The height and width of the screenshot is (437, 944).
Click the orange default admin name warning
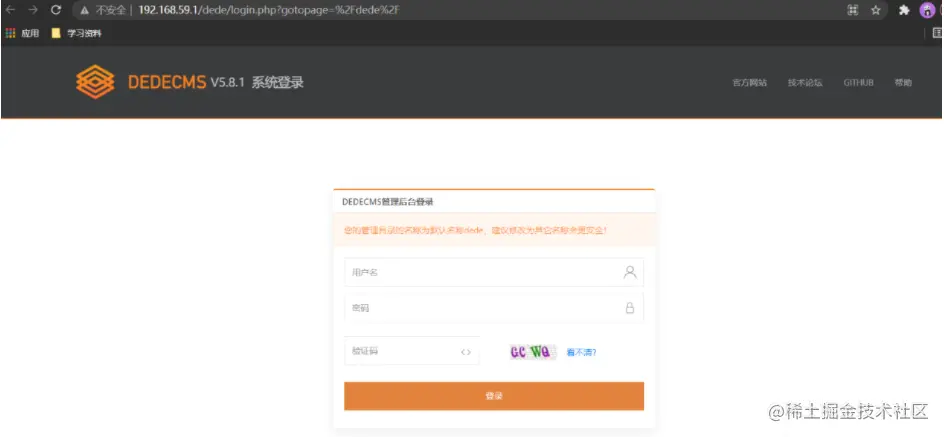coord(475,230)
